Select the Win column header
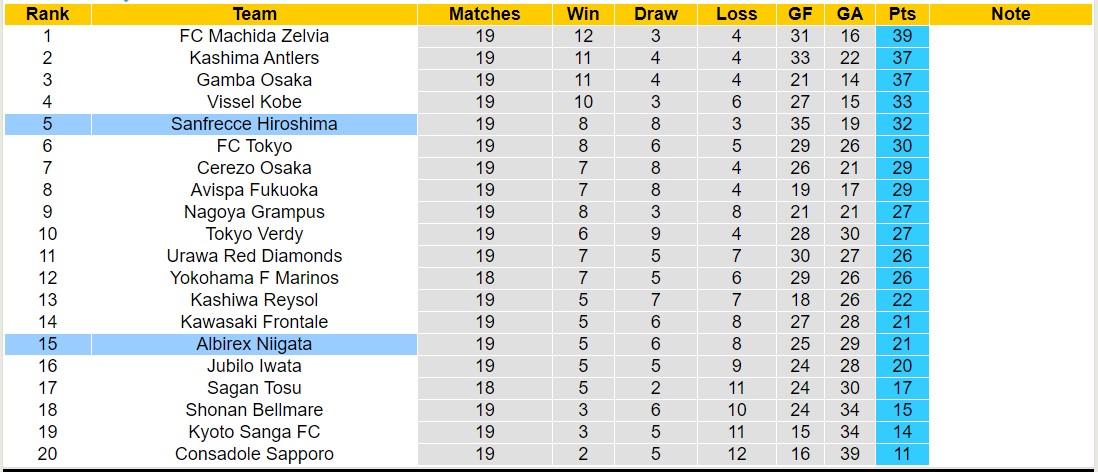This screenshot has width=1098, height=472. (583, 14)
